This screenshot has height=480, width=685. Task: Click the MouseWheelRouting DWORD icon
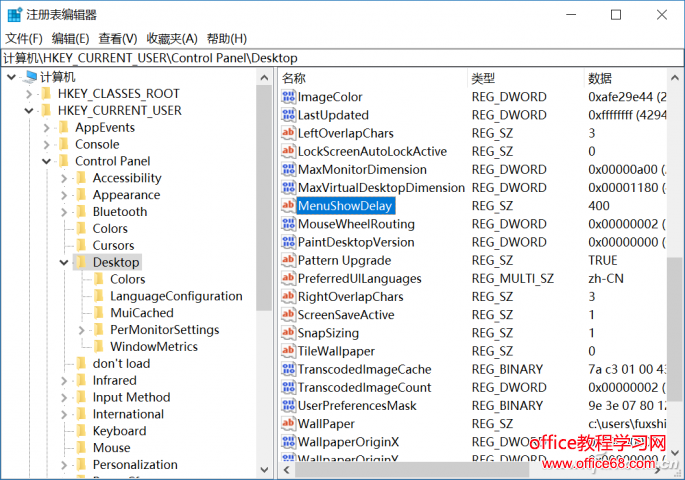tap(288, 224)
